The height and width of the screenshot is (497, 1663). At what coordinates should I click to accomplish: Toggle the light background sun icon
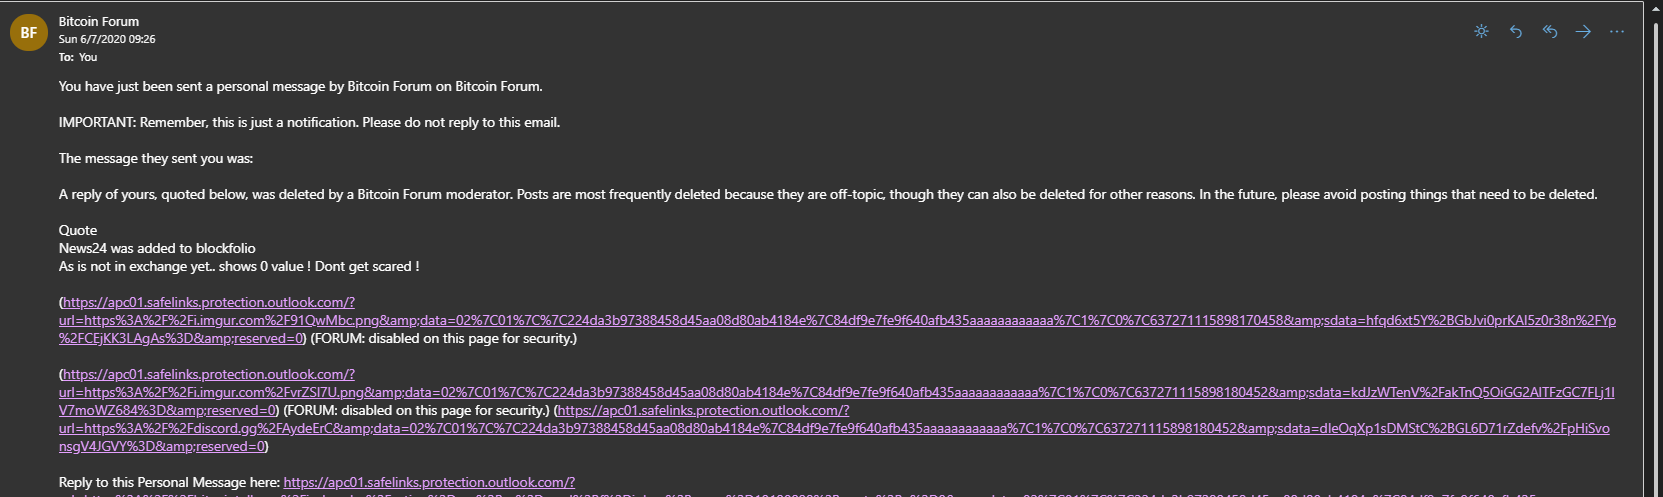point(1481,31)
